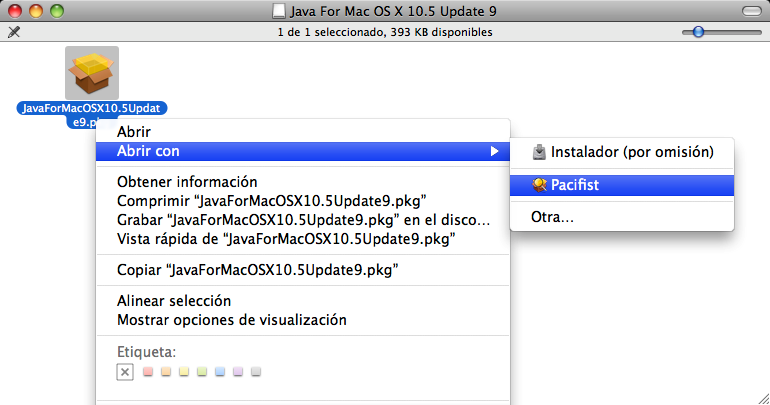The image size is (770, 405).
Task: Minimize the window with yellow button
Action: click(36, 11)
